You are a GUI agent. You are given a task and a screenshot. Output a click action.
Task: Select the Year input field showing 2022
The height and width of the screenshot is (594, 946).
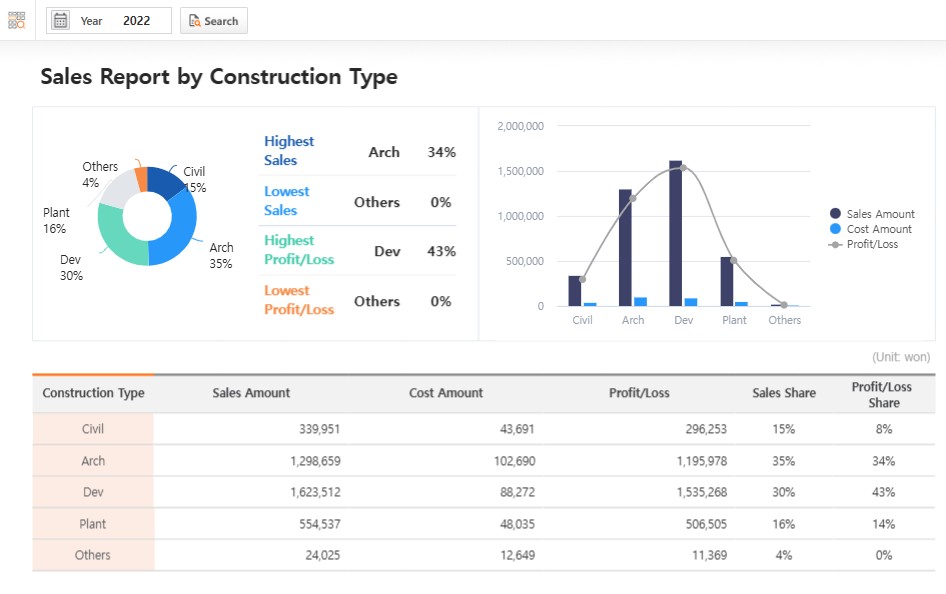tap(137, 19)
